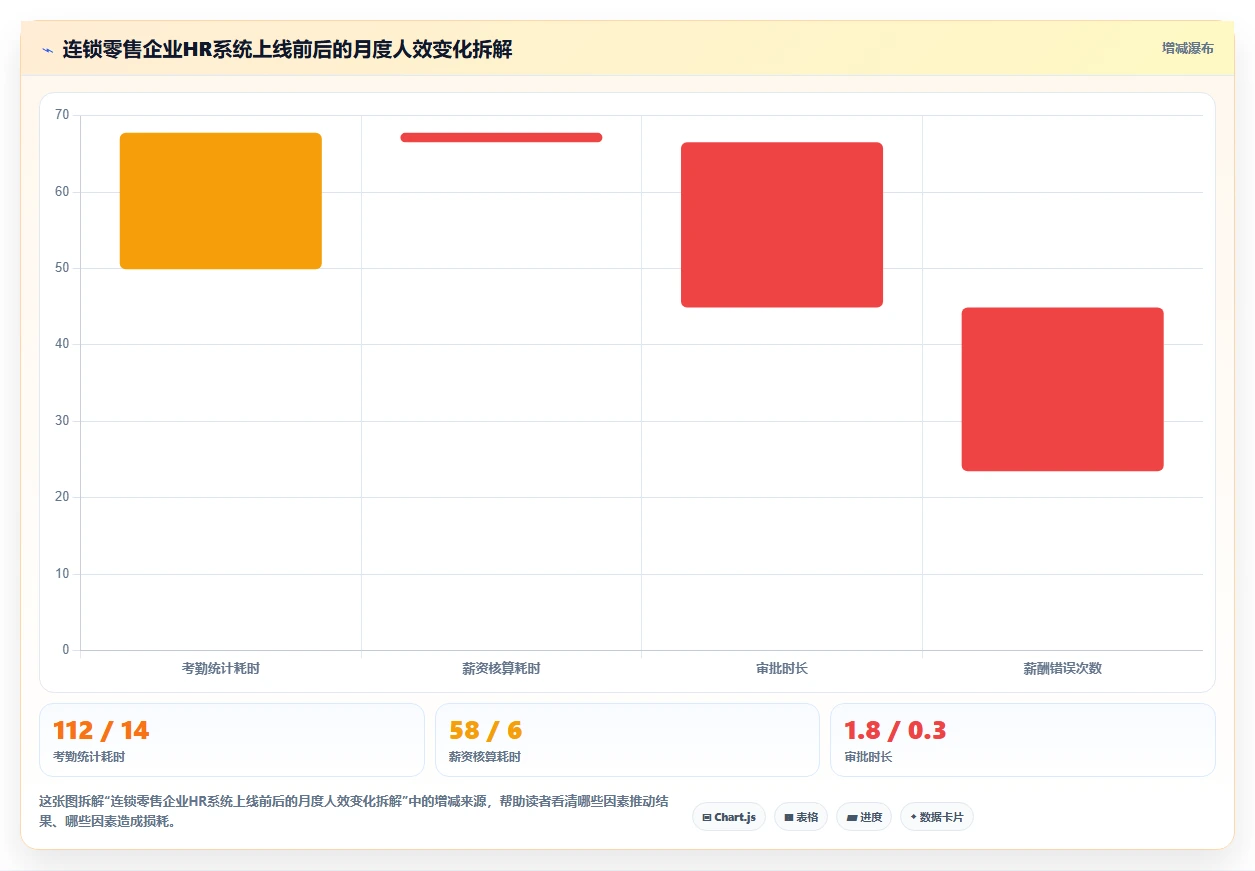Open the 1.8 / 0.3 审批时长 card
1255x871 pixels.
pos(1023,740)
